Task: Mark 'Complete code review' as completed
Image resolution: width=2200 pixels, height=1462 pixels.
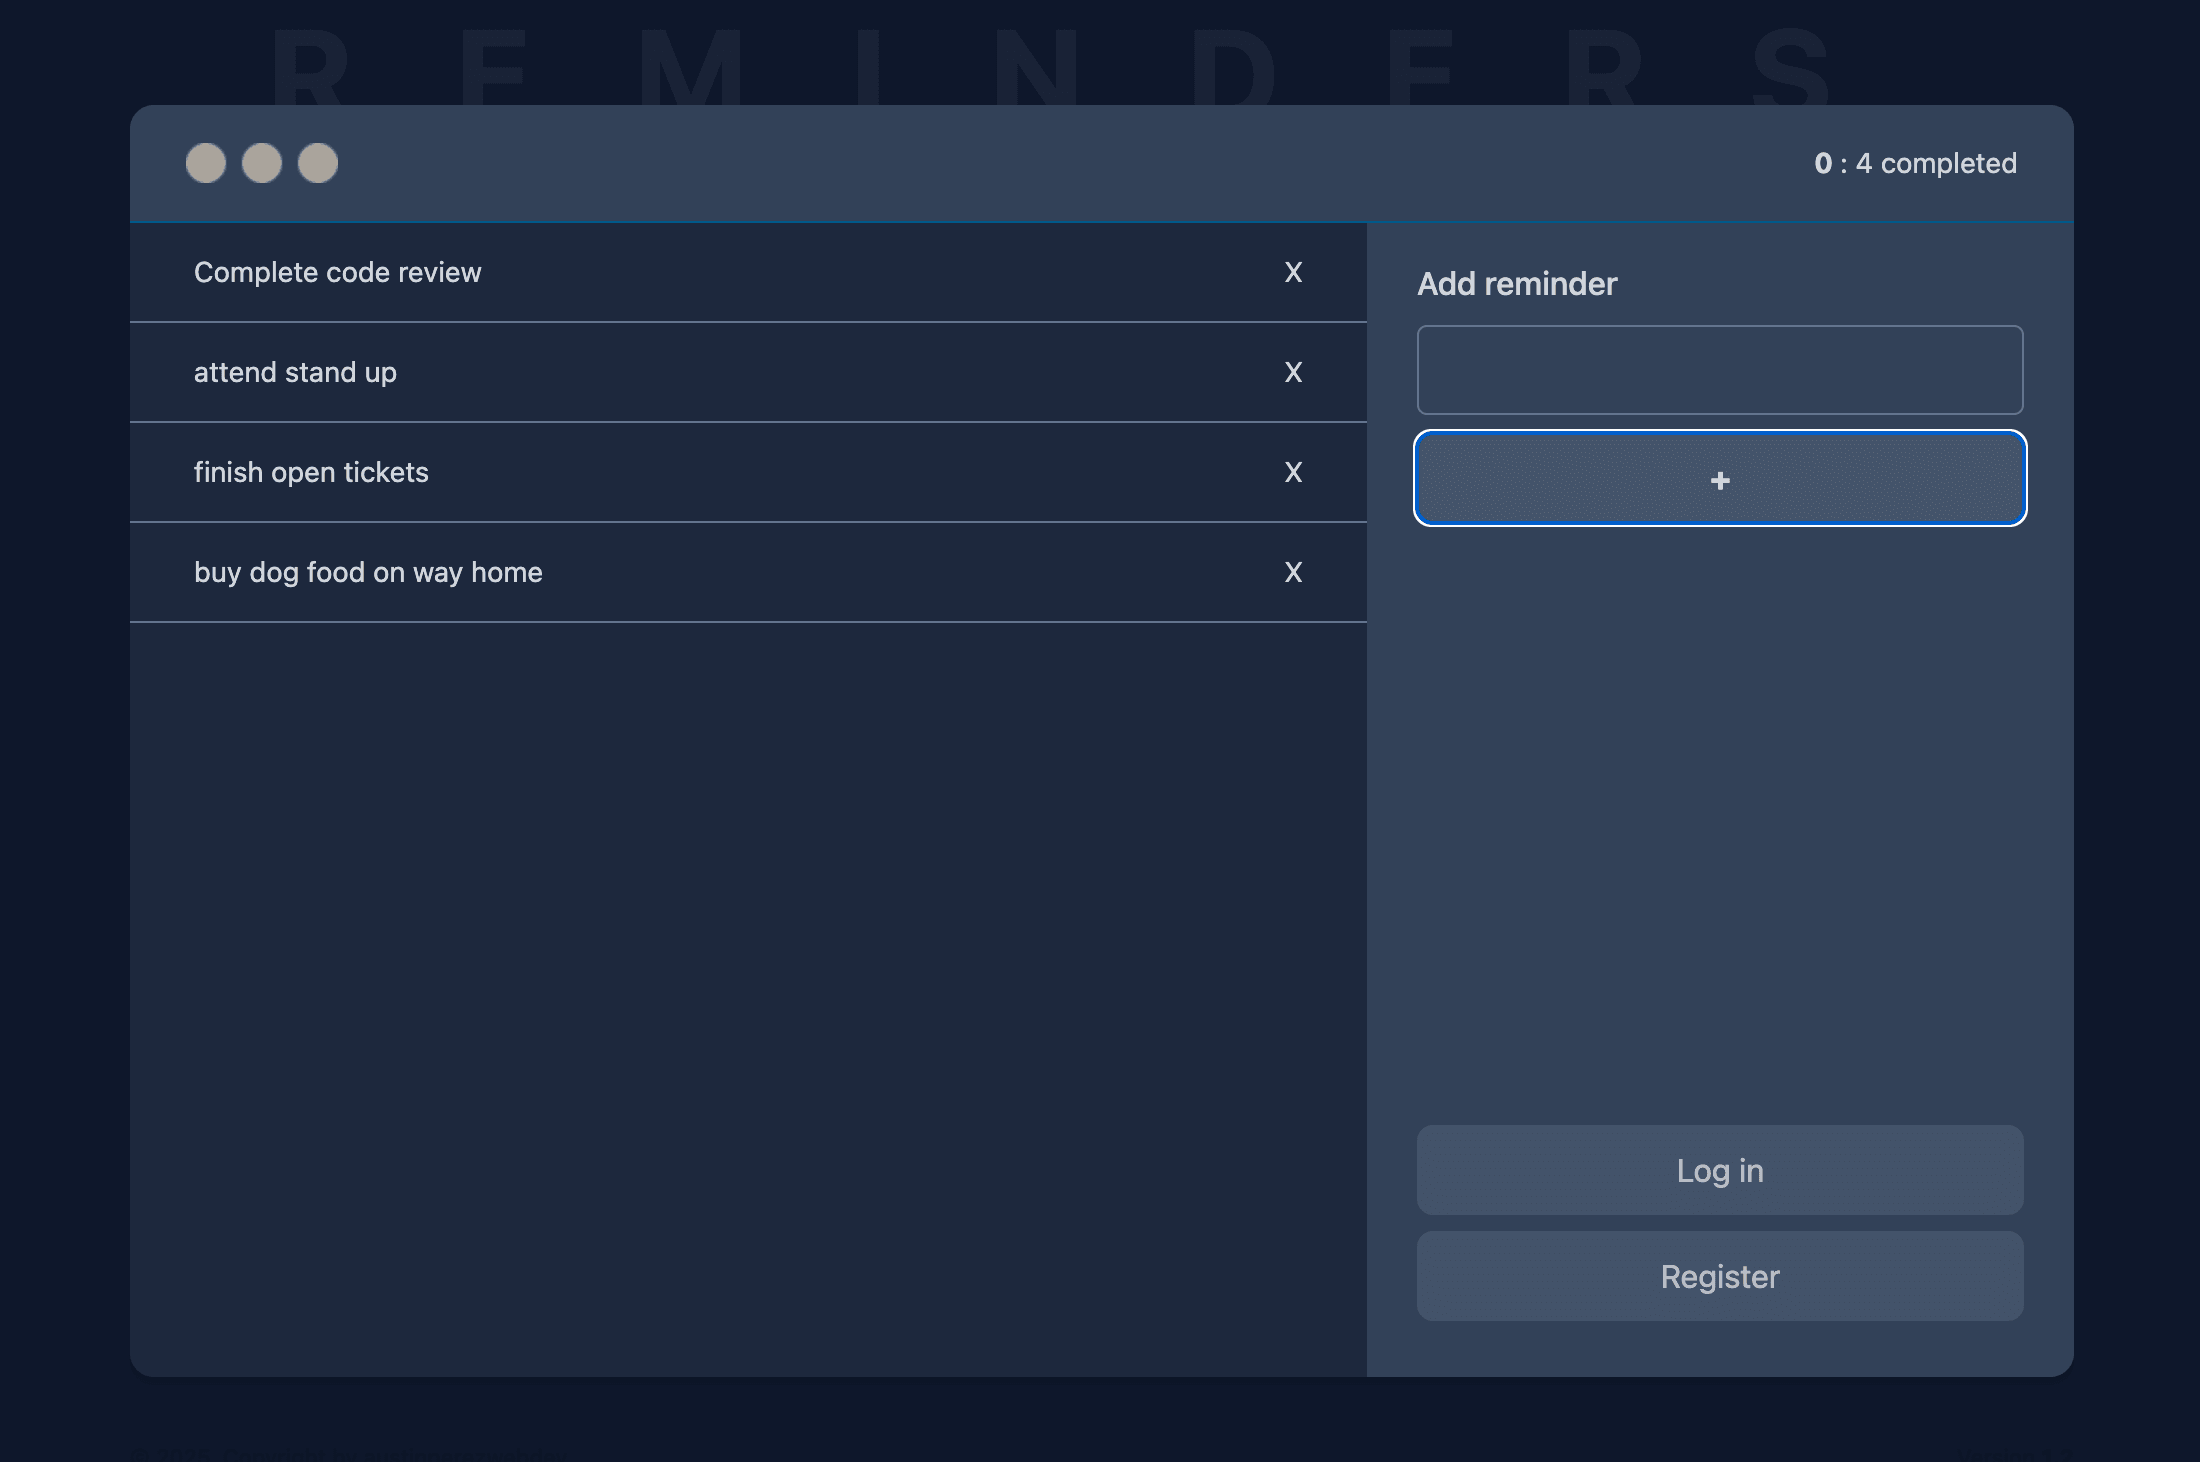Action: (337, 272)
